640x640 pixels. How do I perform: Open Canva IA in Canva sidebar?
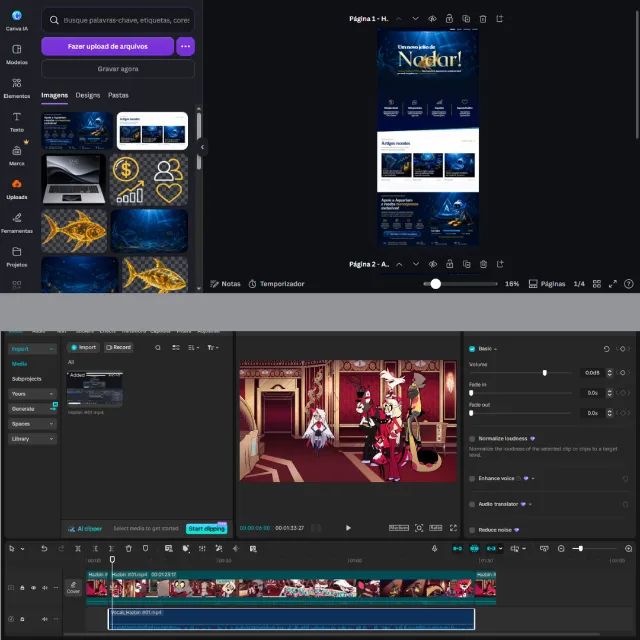click(x=17, y=20)
